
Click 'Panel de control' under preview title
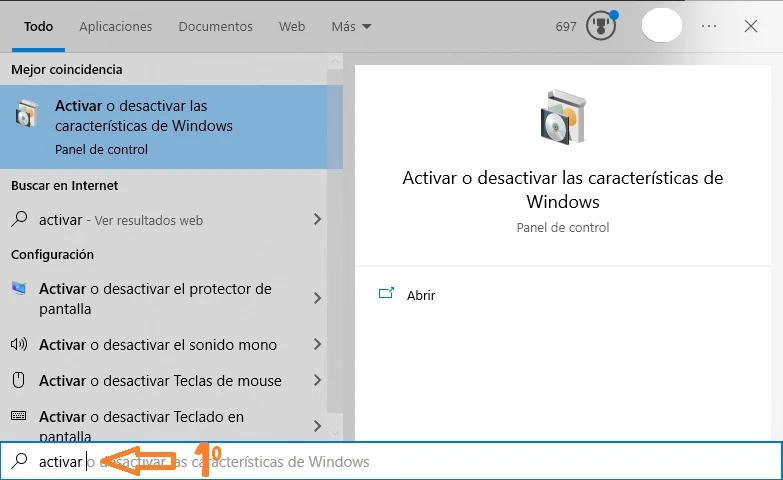tap(563, 228)
